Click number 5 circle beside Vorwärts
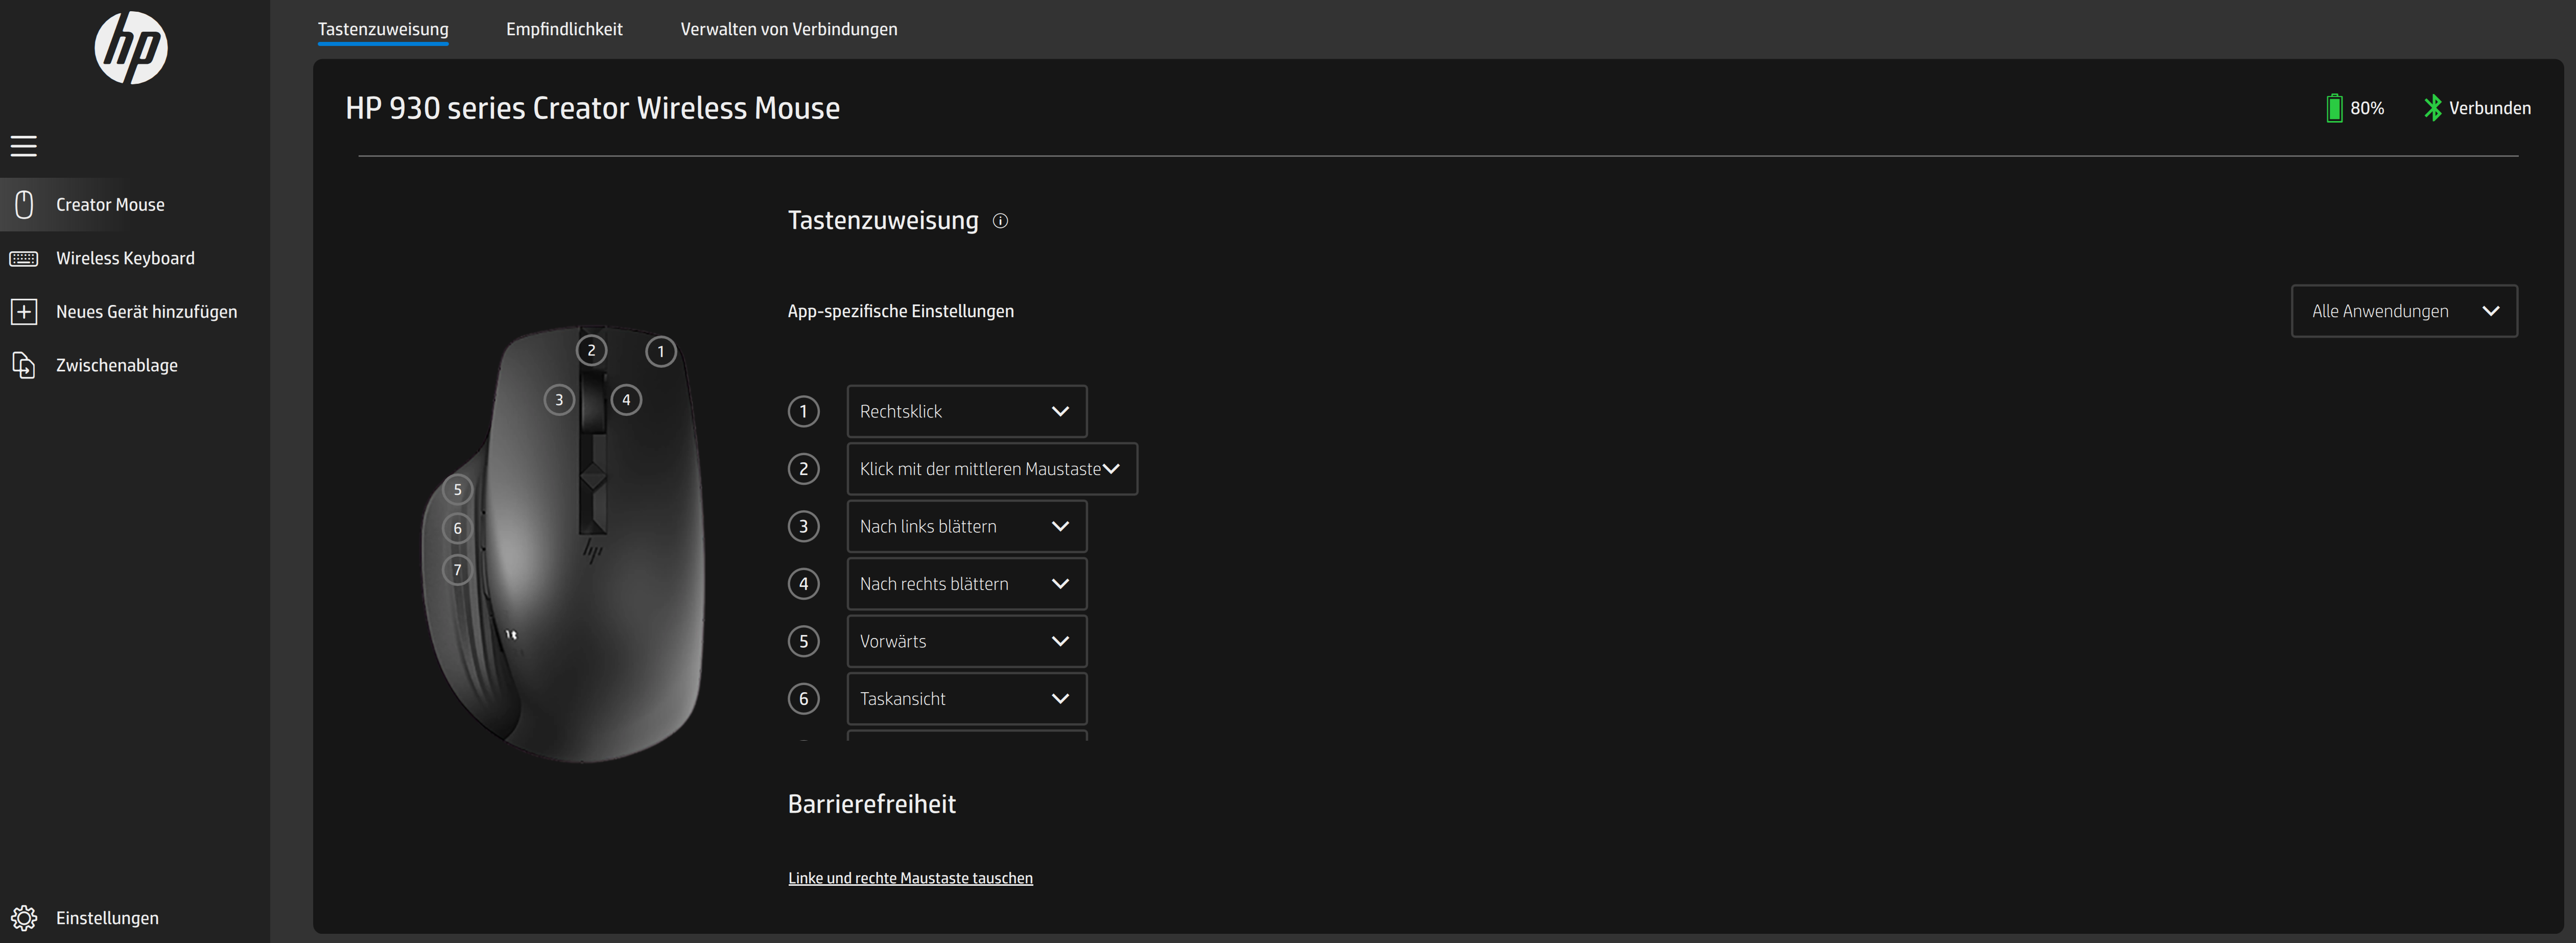2576x943 pixels. (x=803, y=641)
